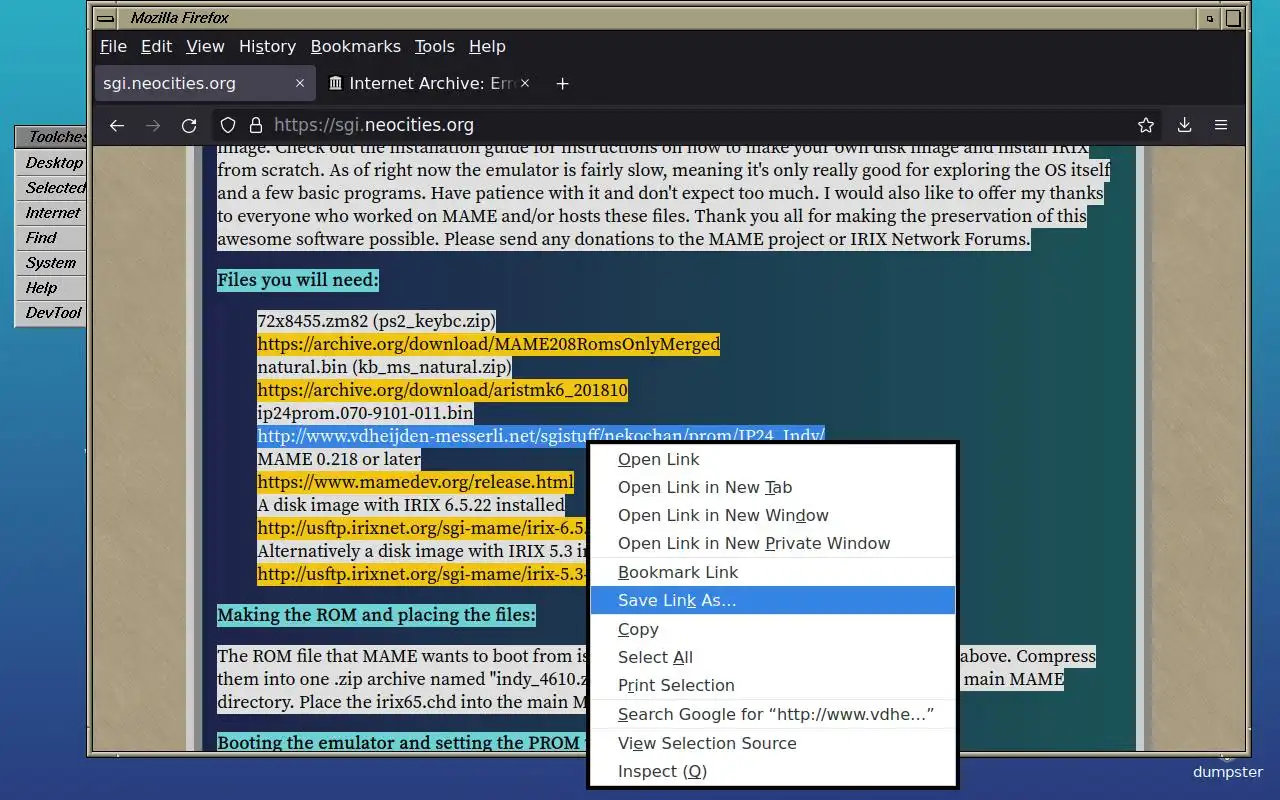Open the Help menu

point(487,46)
